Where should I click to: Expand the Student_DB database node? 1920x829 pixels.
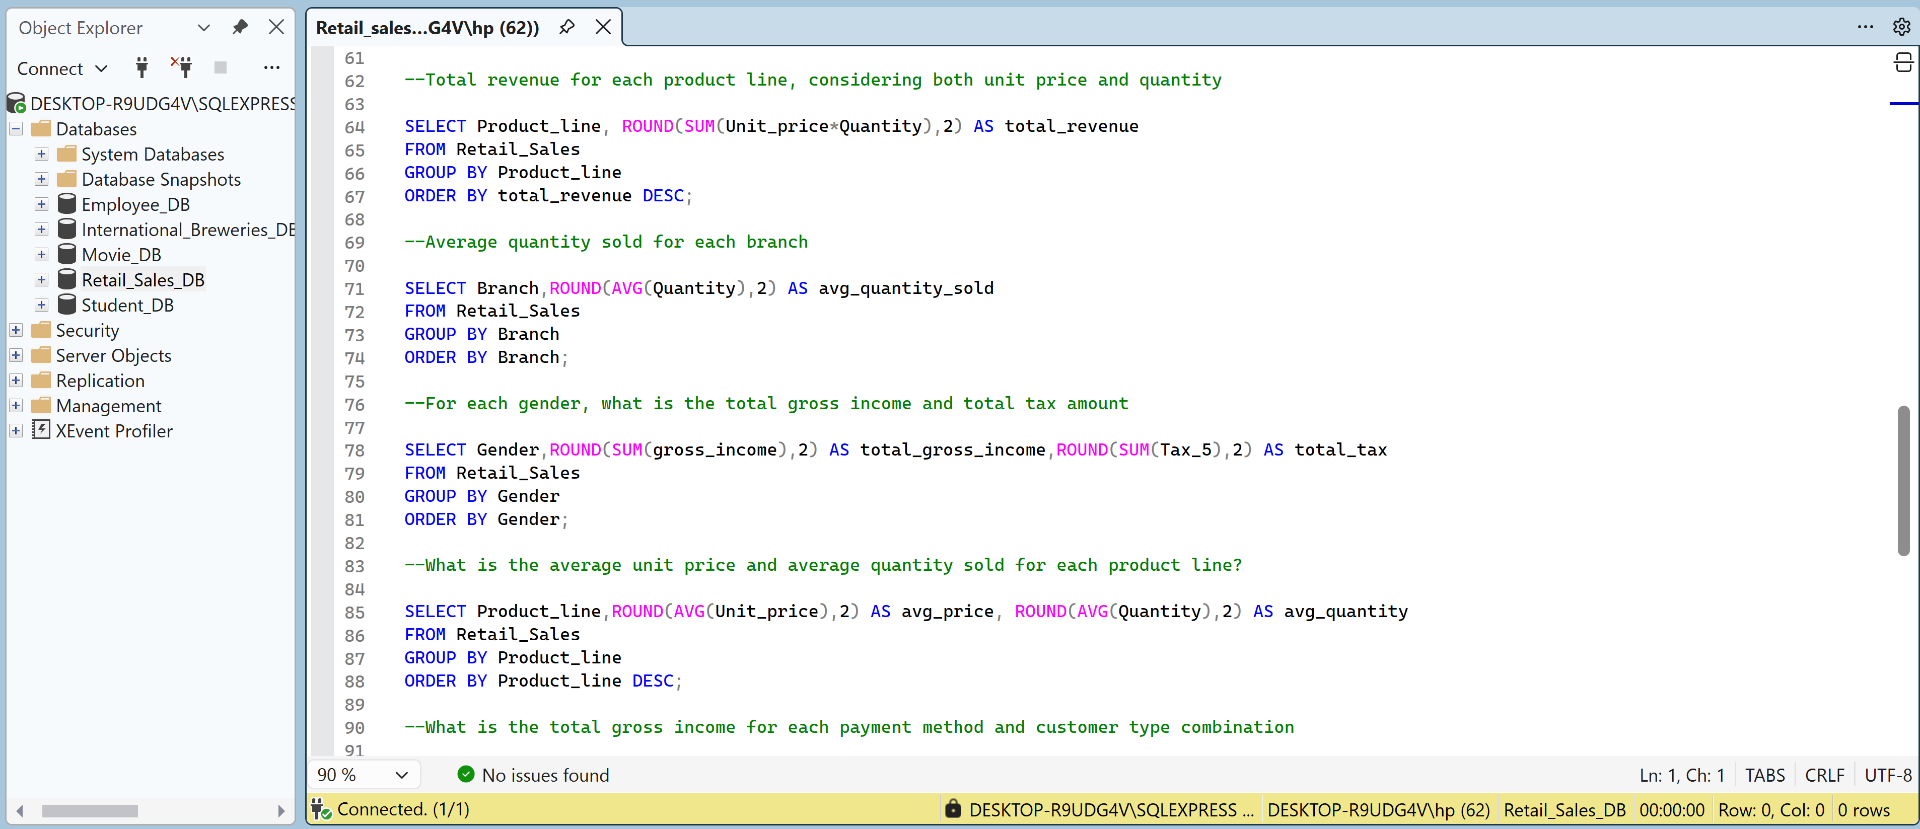[42, 305]
